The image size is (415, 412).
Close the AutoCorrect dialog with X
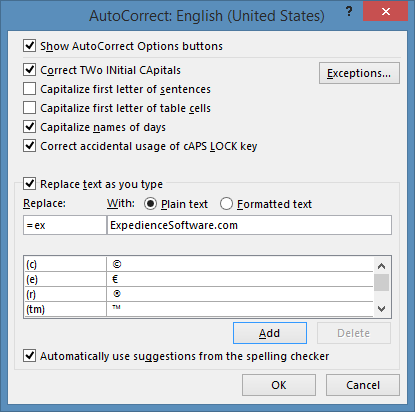point(386,11)
